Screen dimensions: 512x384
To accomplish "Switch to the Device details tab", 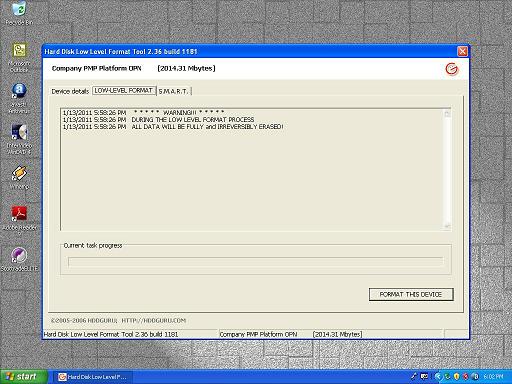I will click(70, 91).
